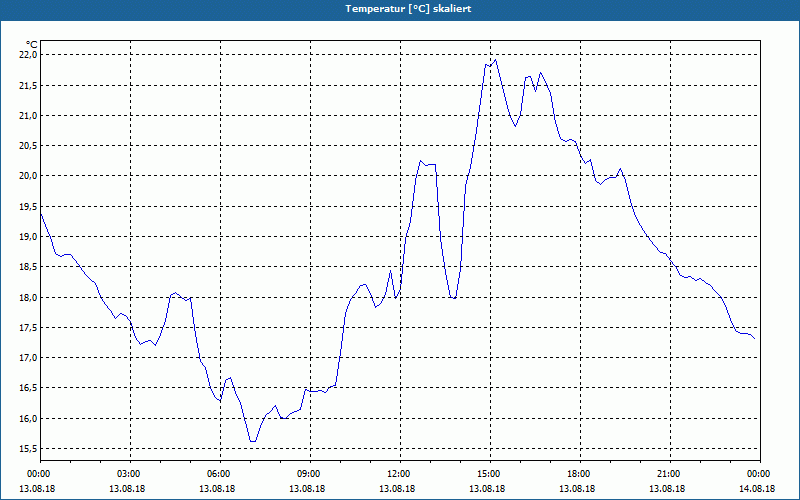
Task: Select the 06:00 time label
Action: pos(218,474)
